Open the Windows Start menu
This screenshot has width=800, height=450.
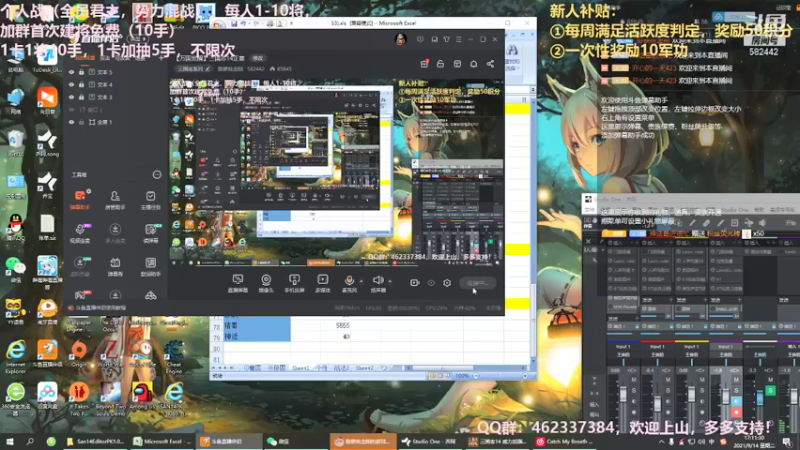(x=10, y=441)
